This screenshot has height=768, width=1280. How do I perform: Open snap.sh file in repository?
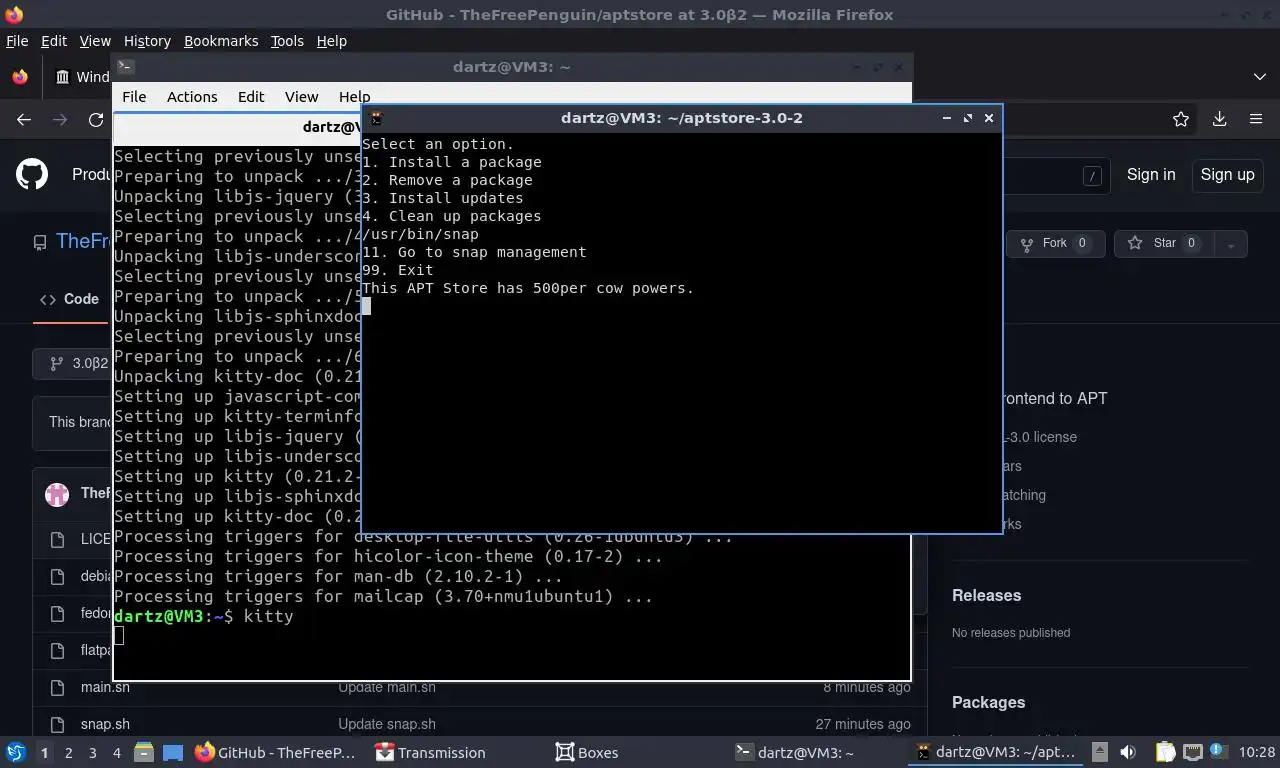[105, 724]
